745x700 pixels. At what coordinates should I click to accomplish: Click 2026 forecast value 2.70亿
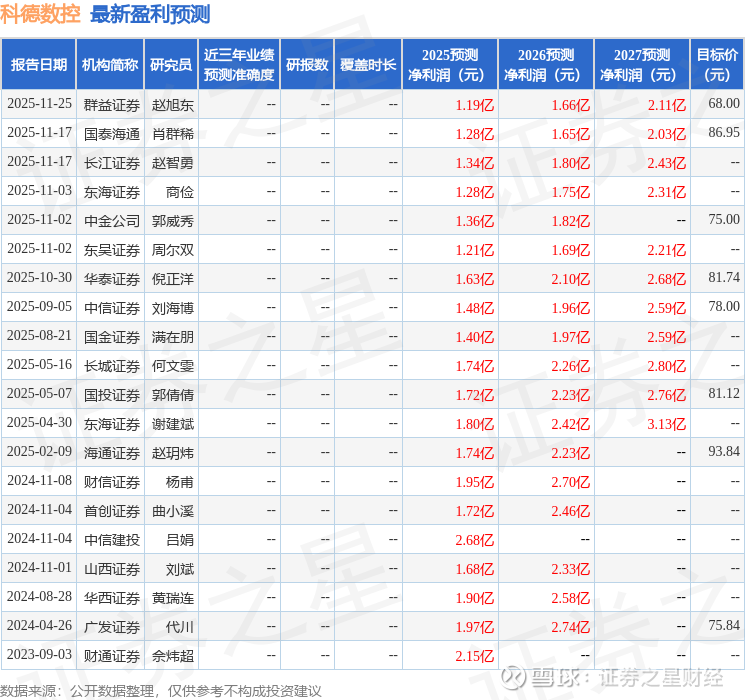570,482
